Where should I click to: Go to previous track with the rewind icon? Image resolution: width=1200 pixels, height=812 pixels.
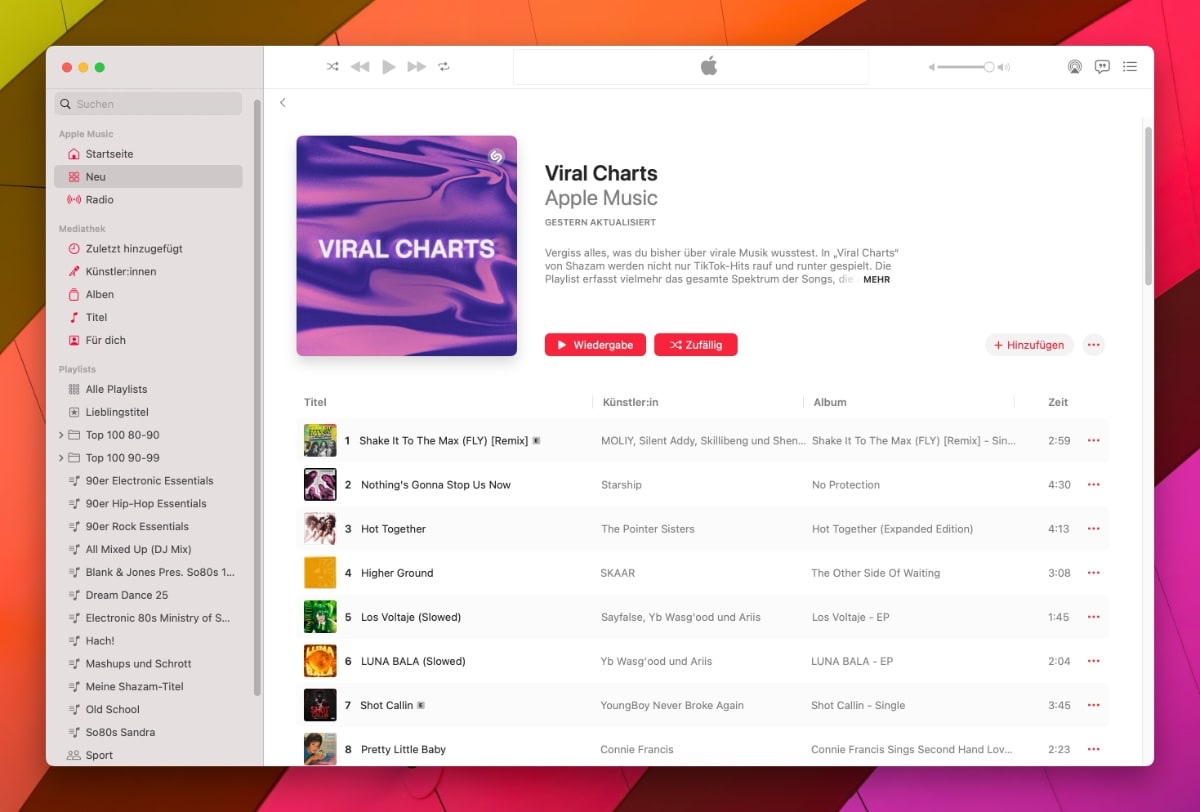pyautogui.click(x=360, y=67)
